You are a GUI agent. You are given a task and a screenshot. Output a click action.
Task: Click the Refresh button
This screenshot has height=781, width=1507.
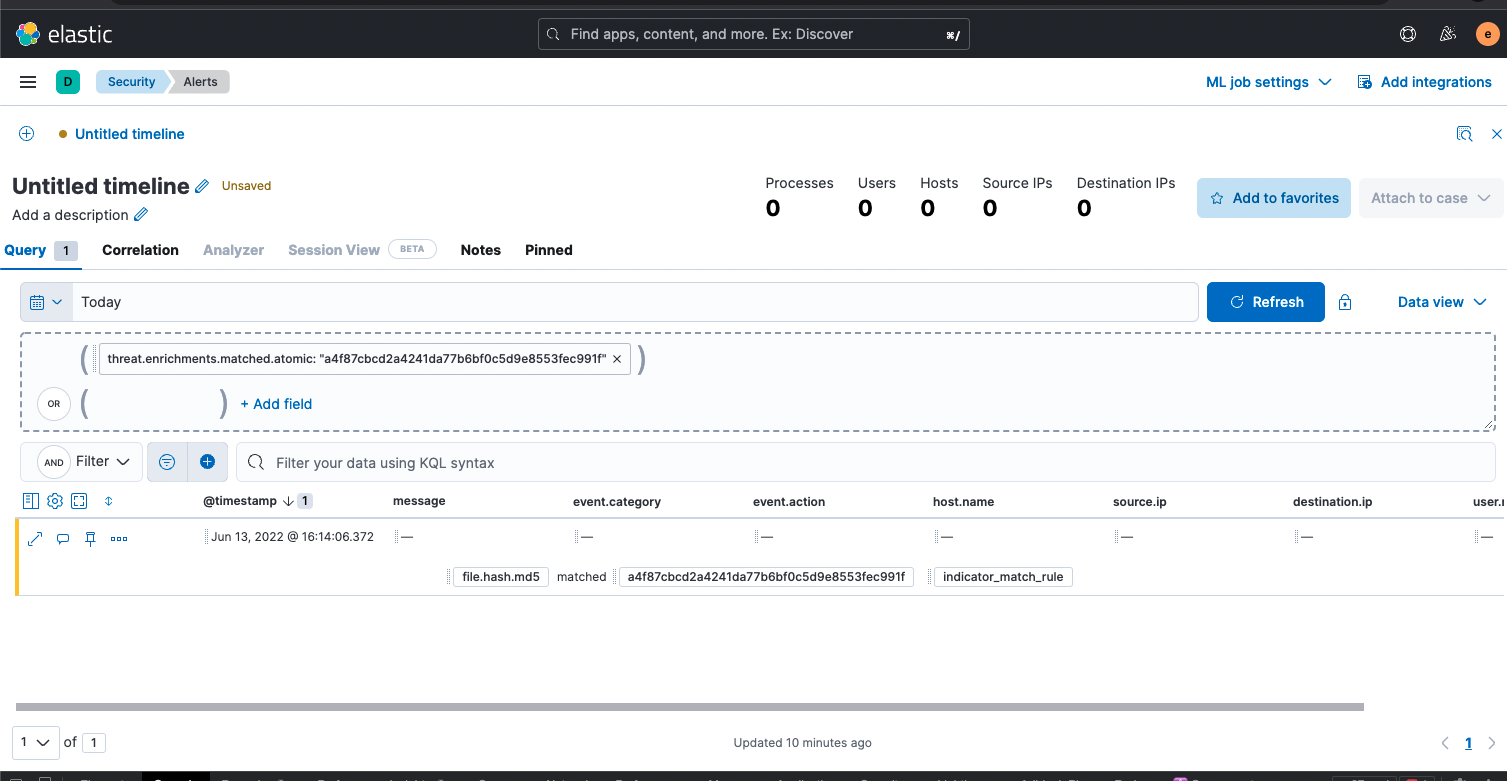(x=1265, y=301)
